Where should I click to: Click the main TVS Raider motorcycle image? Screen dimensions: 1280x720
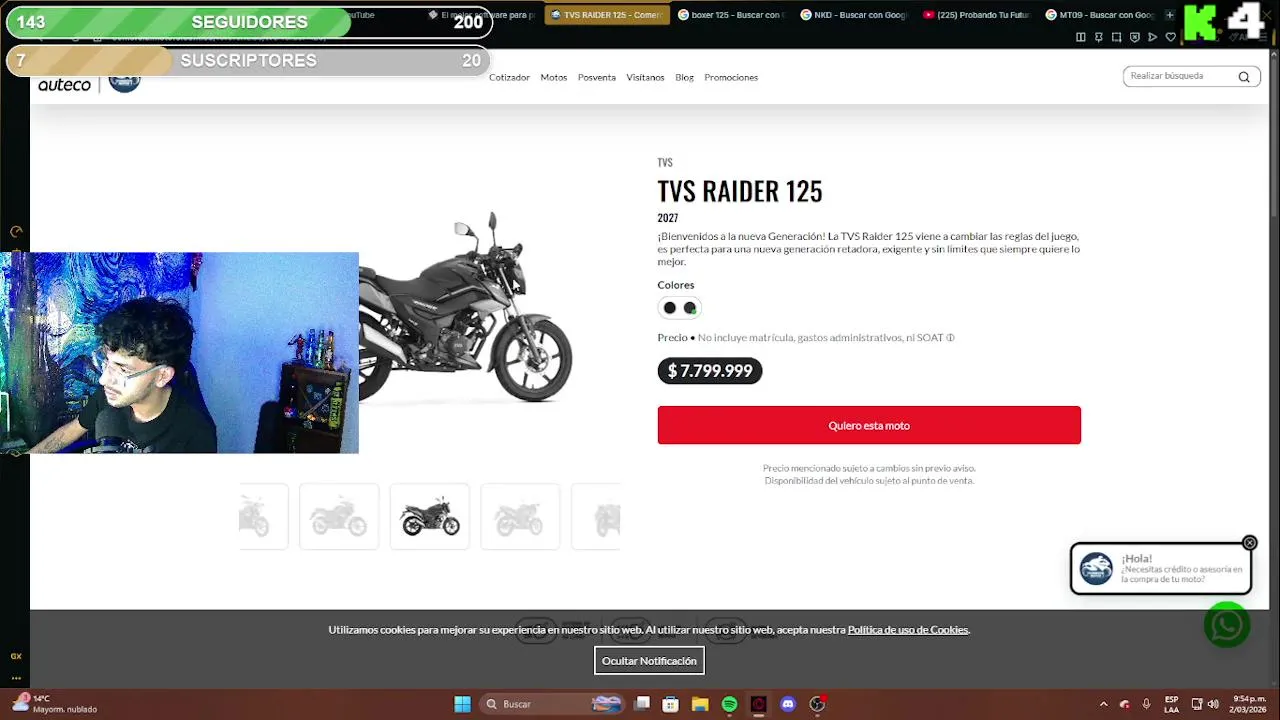[466, 307]
